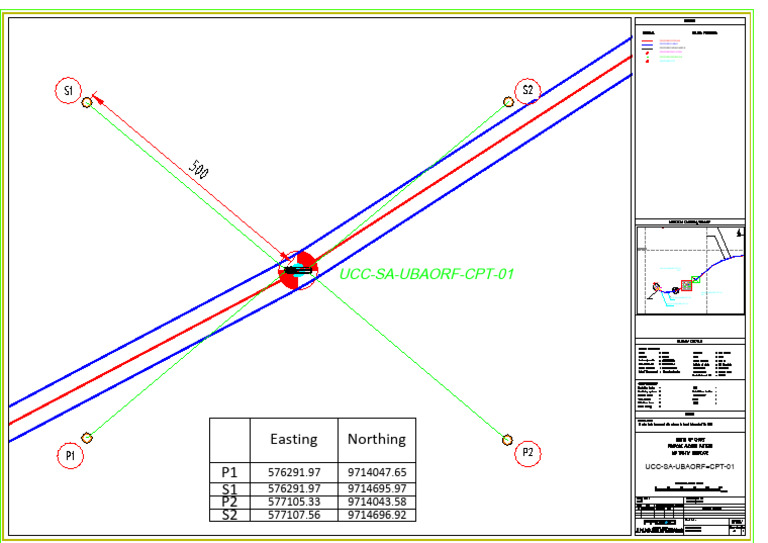Click the S2 row label in table
Screen dimensions: 768x543
coord(229,515)
